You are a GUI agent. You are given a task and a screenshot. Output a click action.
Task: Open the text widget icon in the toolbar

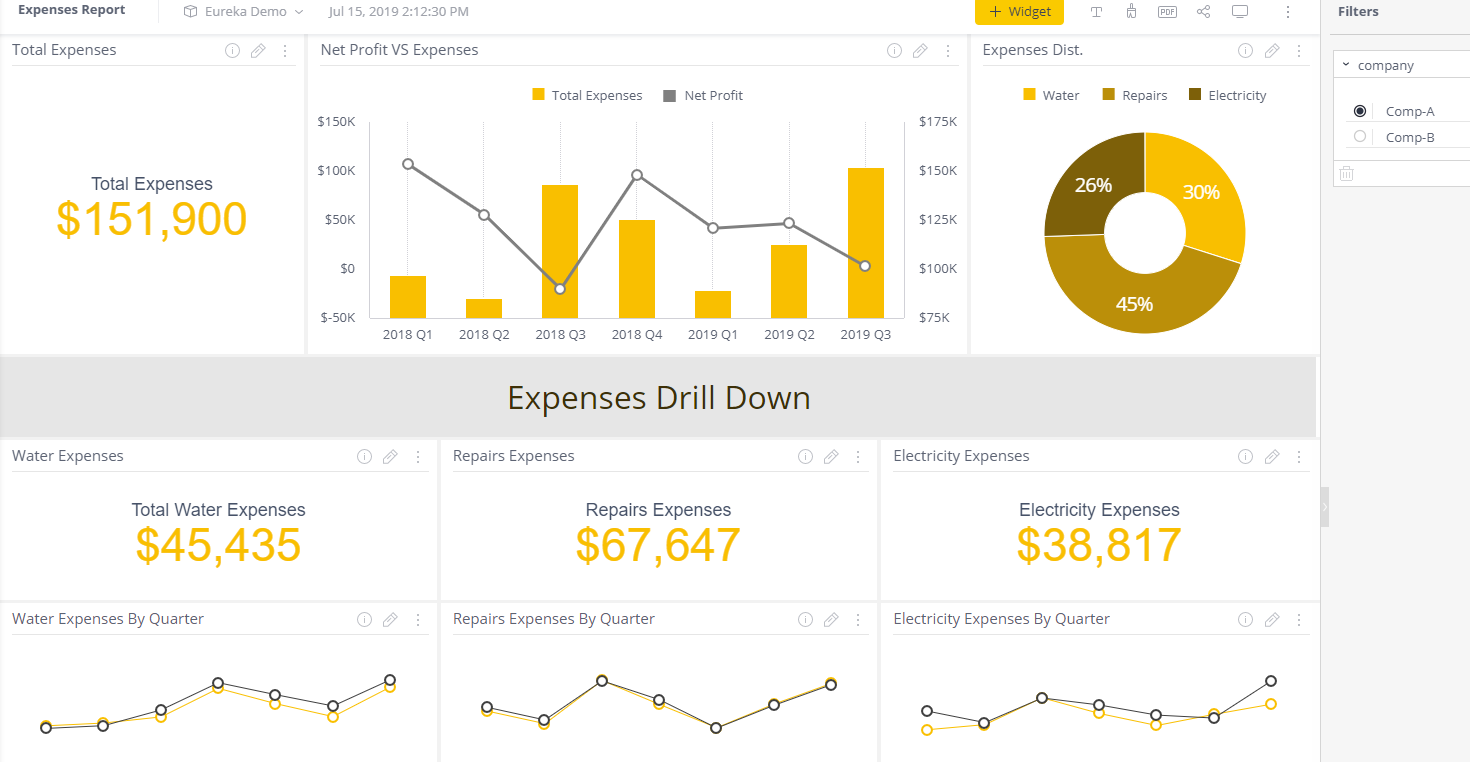[x=1096, y=12]
